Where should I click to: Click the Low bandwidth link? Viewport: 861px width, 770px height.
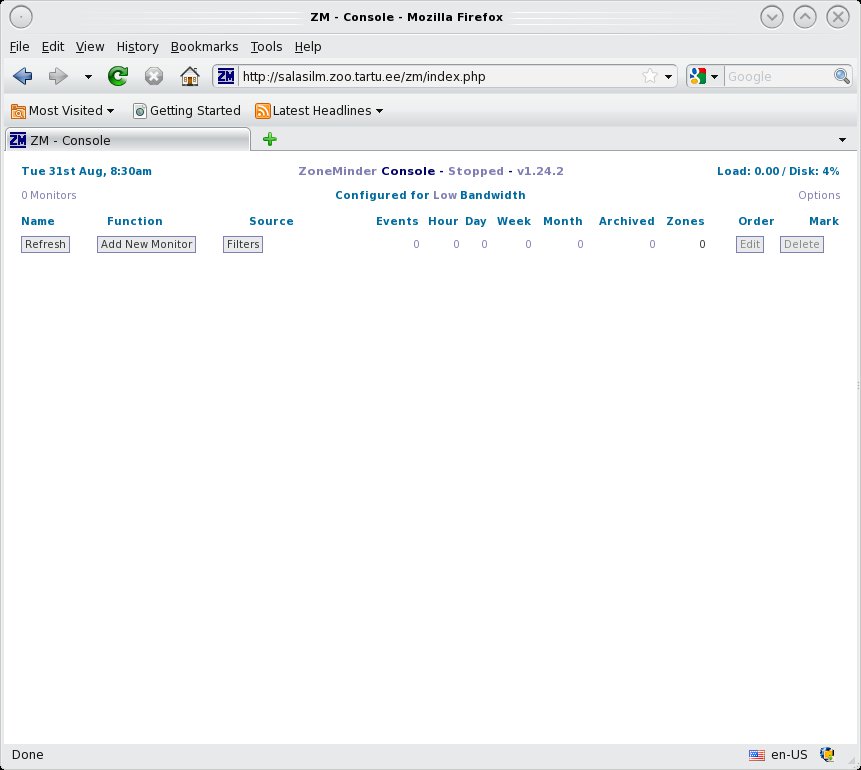point(445,195)
